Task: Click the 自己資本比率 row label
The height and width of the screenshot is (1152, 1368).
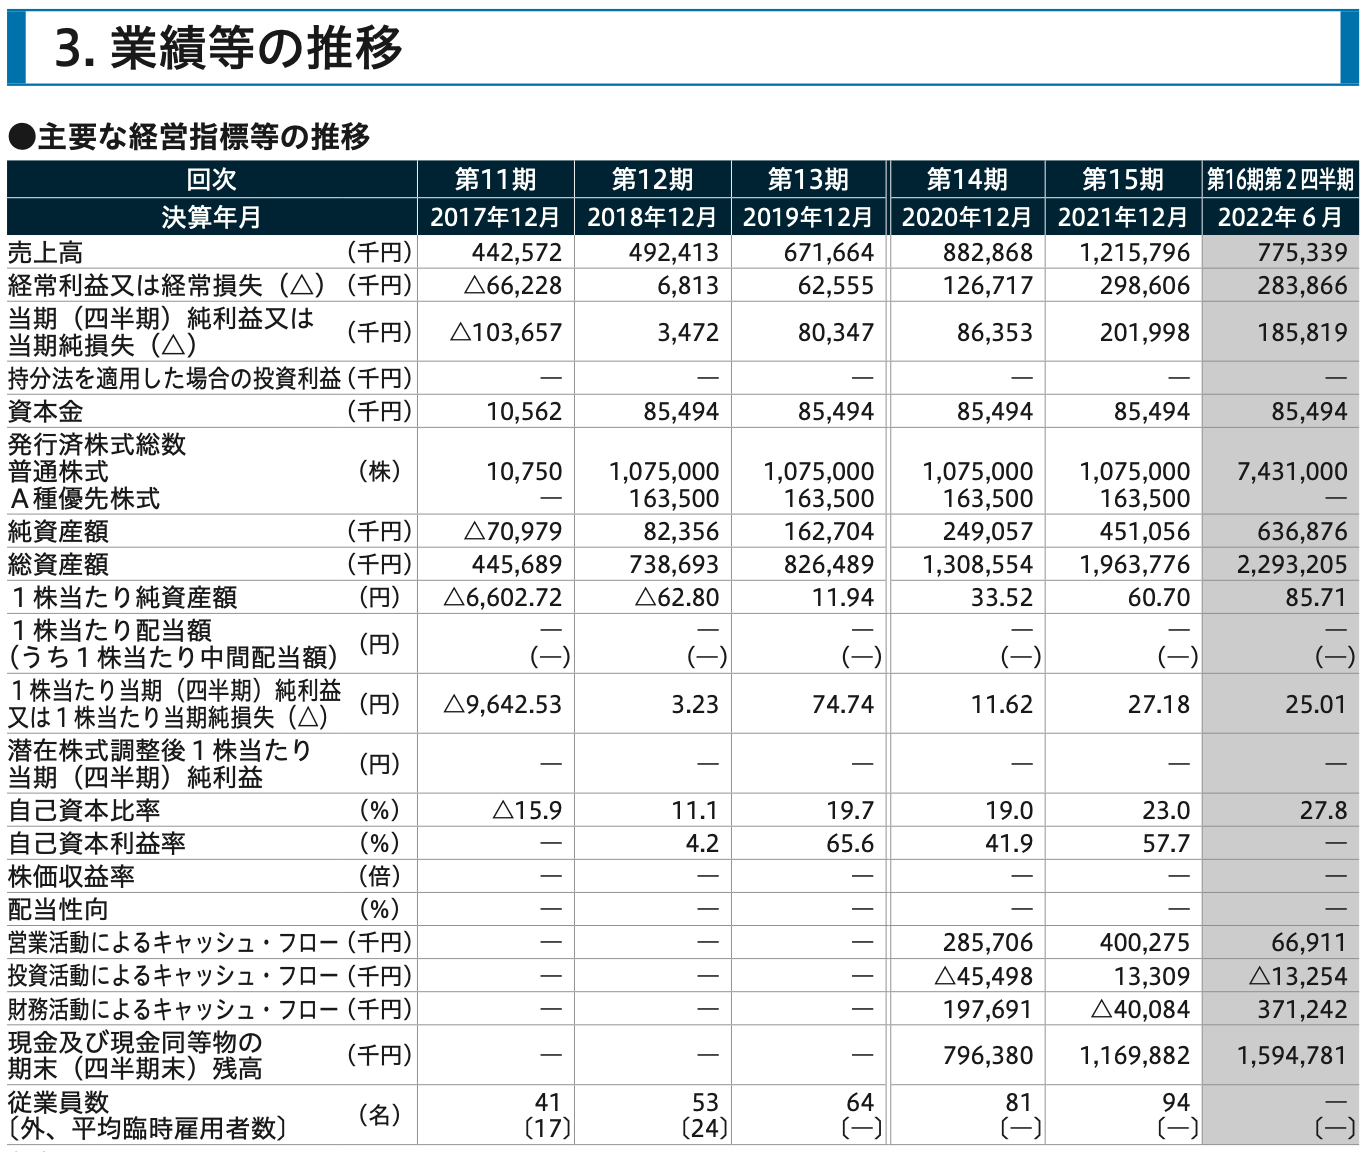Action: coord(84,810)
